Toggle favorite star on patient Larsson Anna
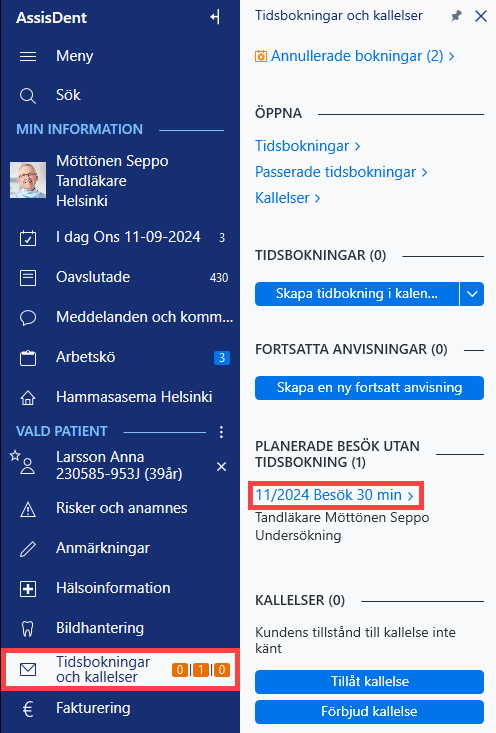496x733 pixels. click(15, 455)
